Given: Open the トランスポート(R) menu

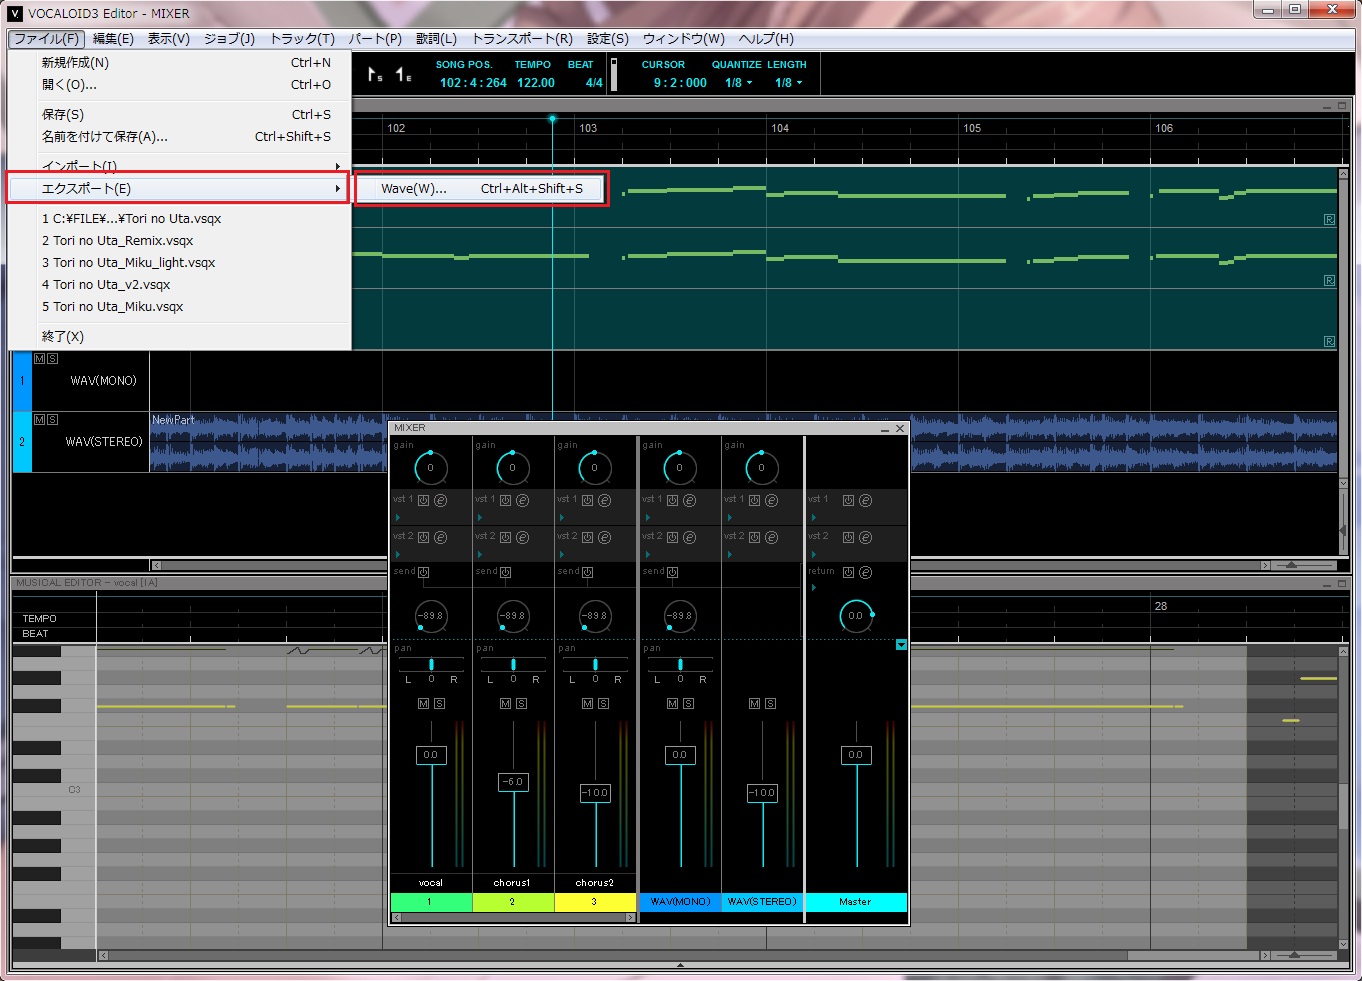Looking at the screenshot, I should point(522,39).
